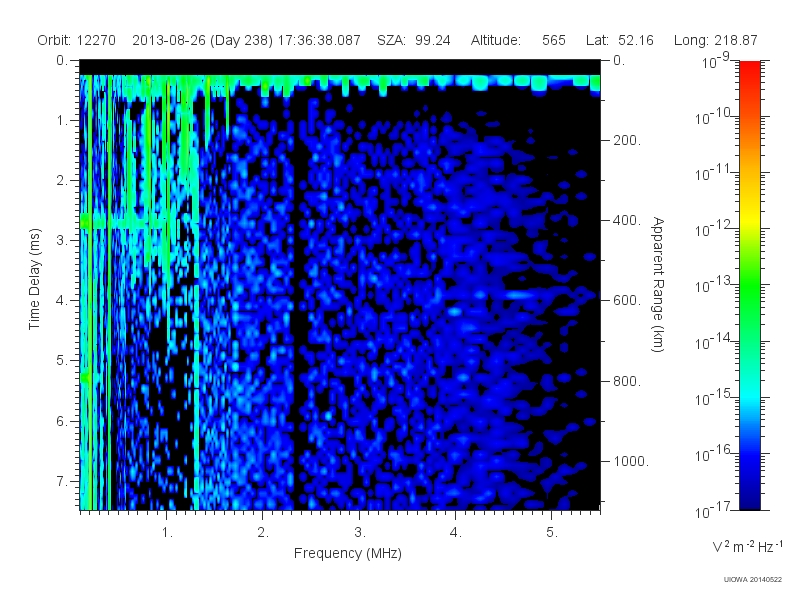This screenshot has width=800, height=600.
Task: Click the '600.' apparent range tick label
Action: [x=627, y=301]
